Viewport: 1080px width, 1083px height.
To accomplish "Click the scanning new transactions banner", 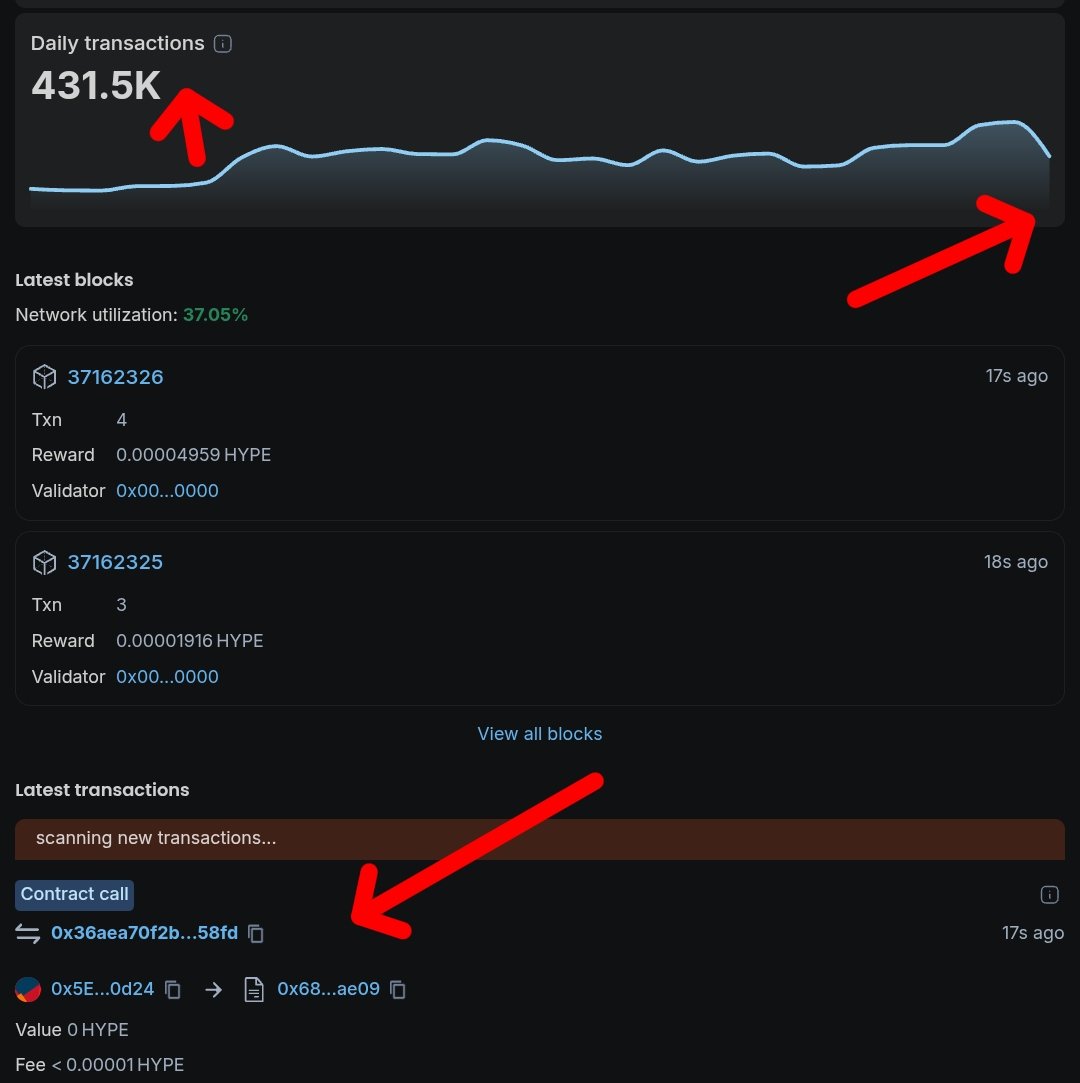I will 539,839.
